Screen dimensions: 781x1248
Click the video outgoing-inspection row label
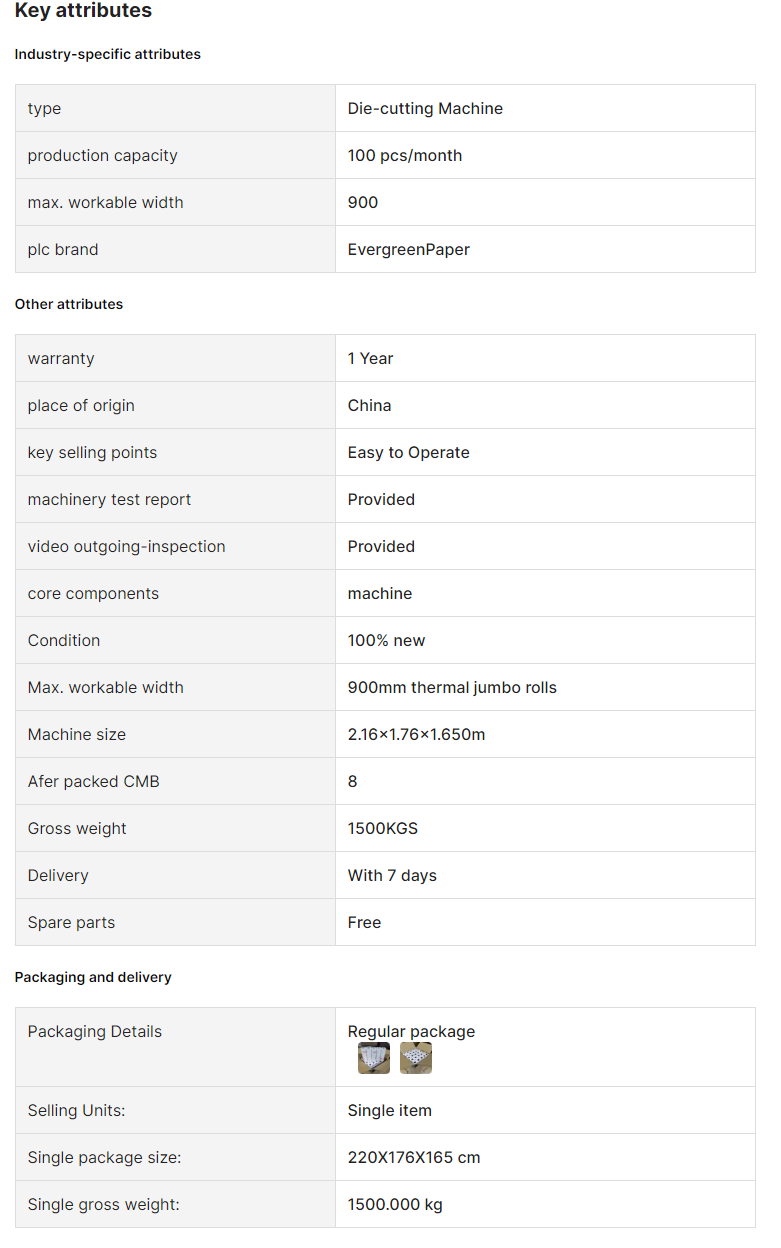(127, 546)
